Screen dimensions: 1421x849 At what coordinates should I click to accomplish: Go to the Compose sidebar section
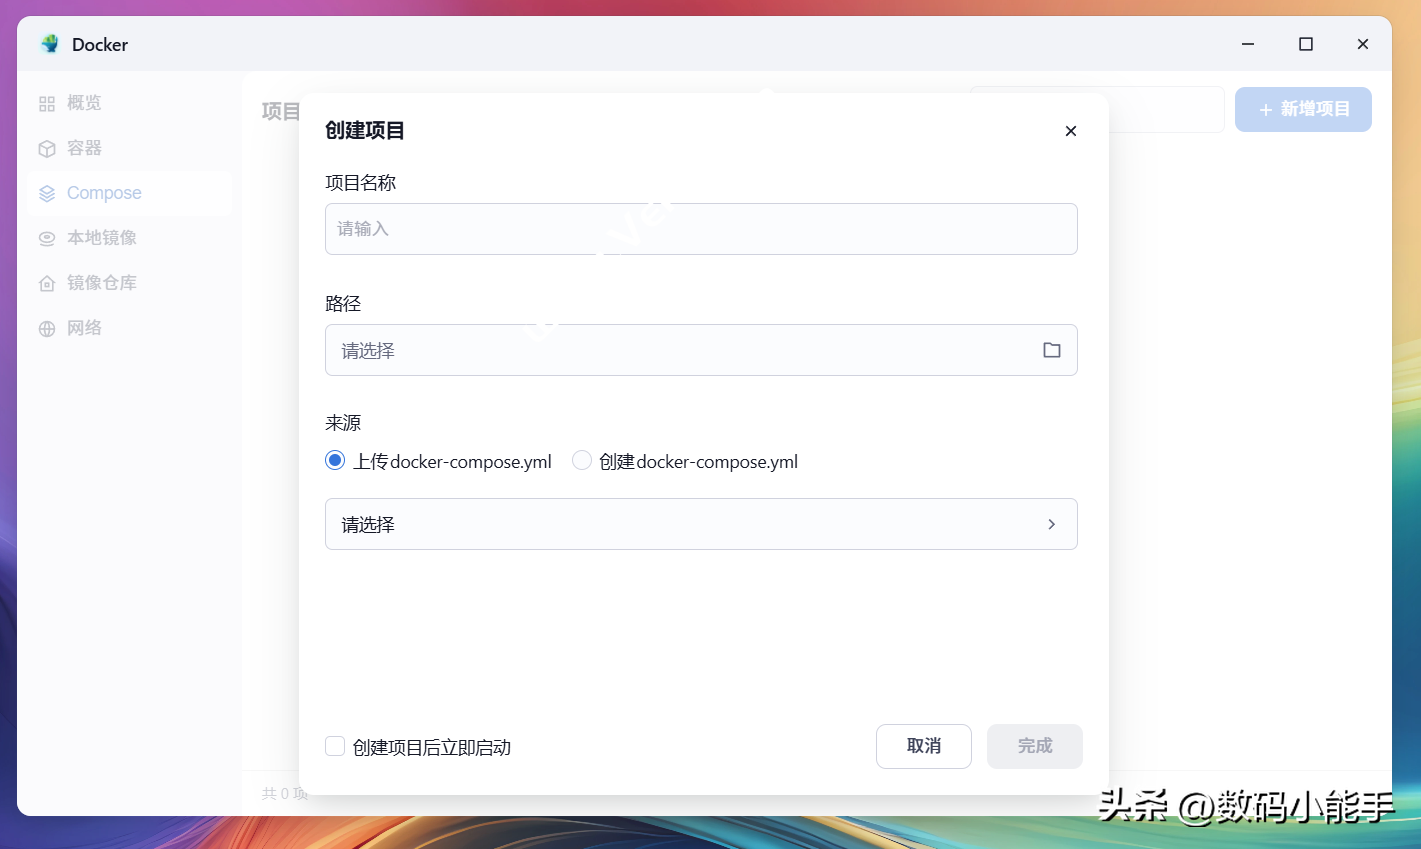pyautogui.click(x=130, y=193)
